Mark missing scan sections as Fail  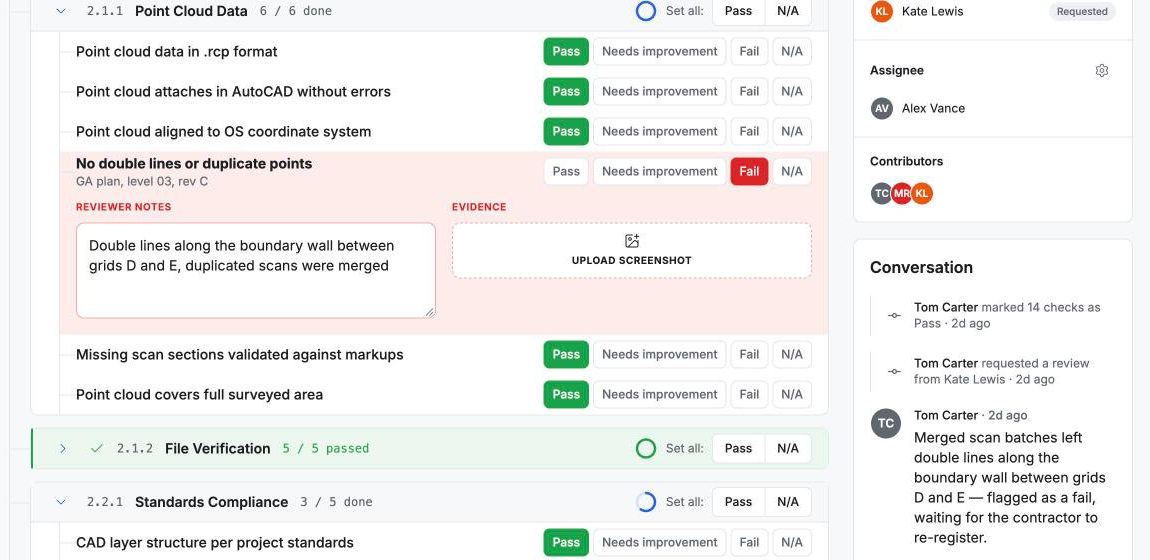point(749,355)
